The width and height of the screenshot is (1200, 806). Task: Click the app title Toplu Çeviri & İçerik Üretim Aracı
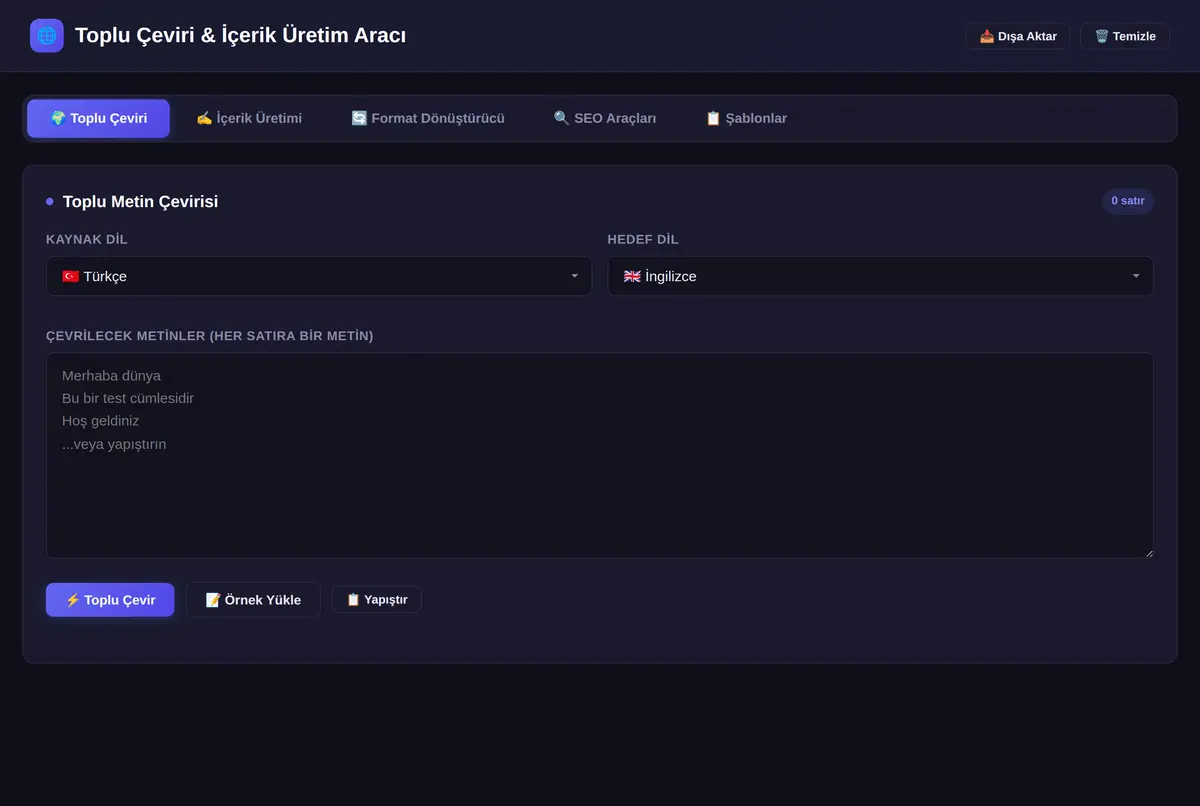tap(240, 36)
